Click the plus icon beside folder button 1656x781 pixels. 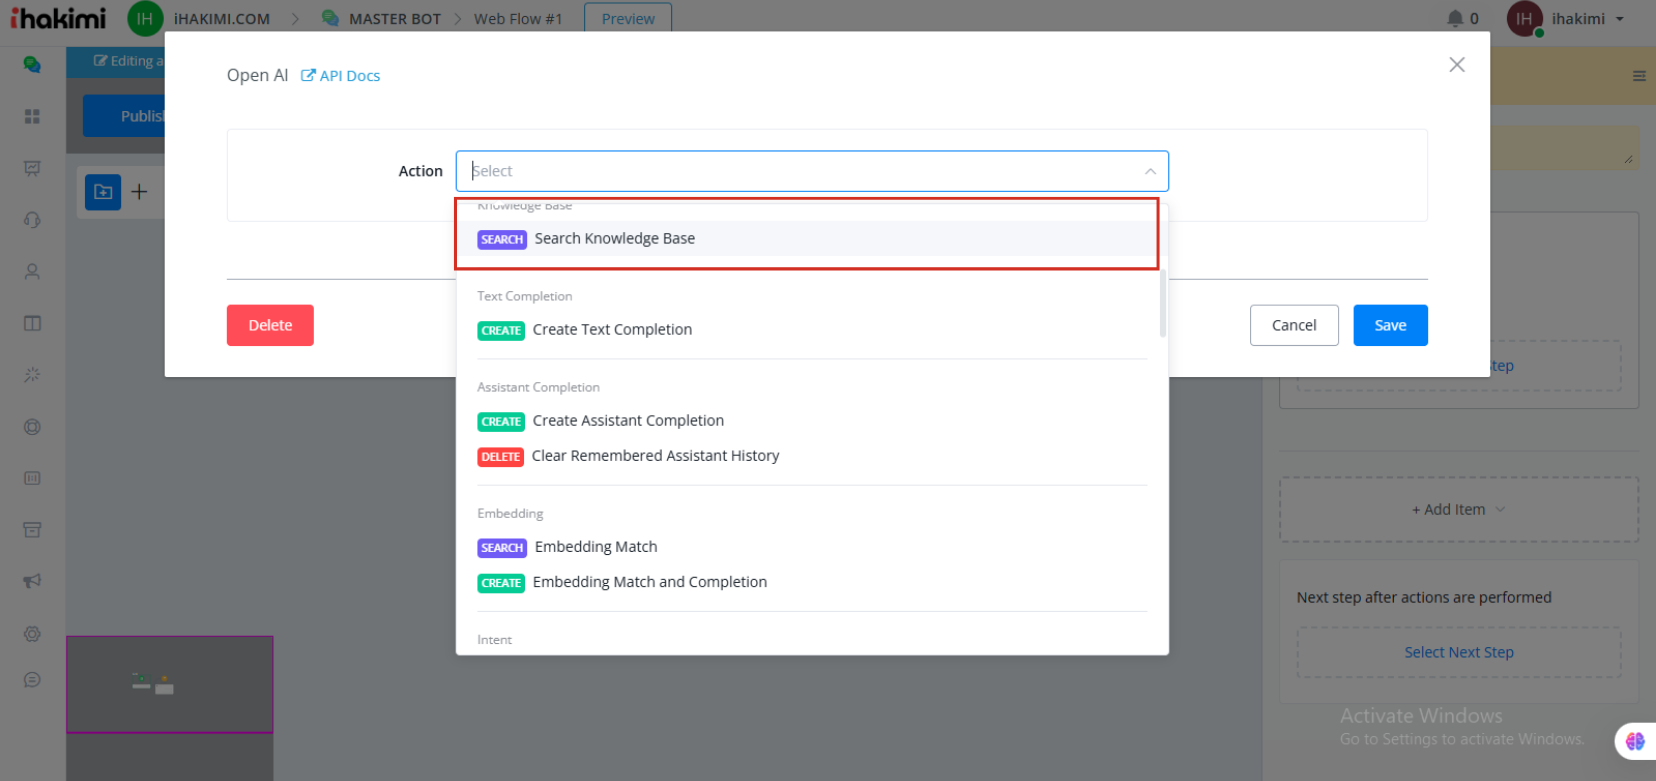[x=140, y=192]
